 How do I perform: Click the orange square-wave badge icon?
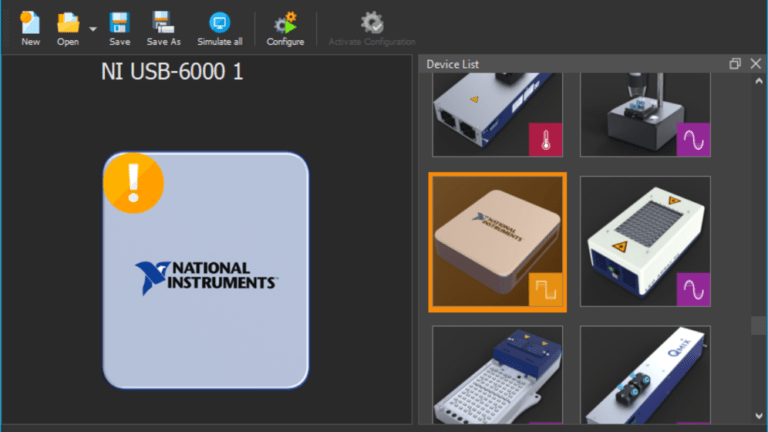click(545, 290)
